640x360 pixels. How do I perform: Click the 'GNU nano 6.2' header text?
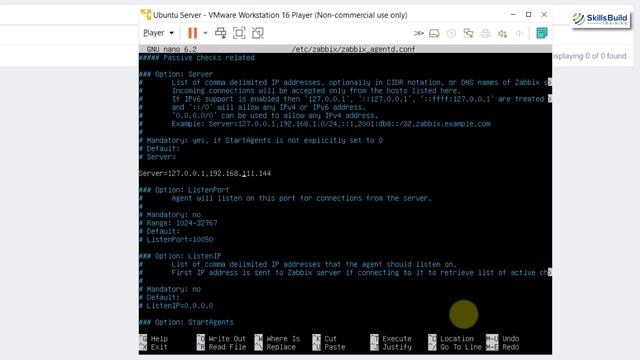171,49
